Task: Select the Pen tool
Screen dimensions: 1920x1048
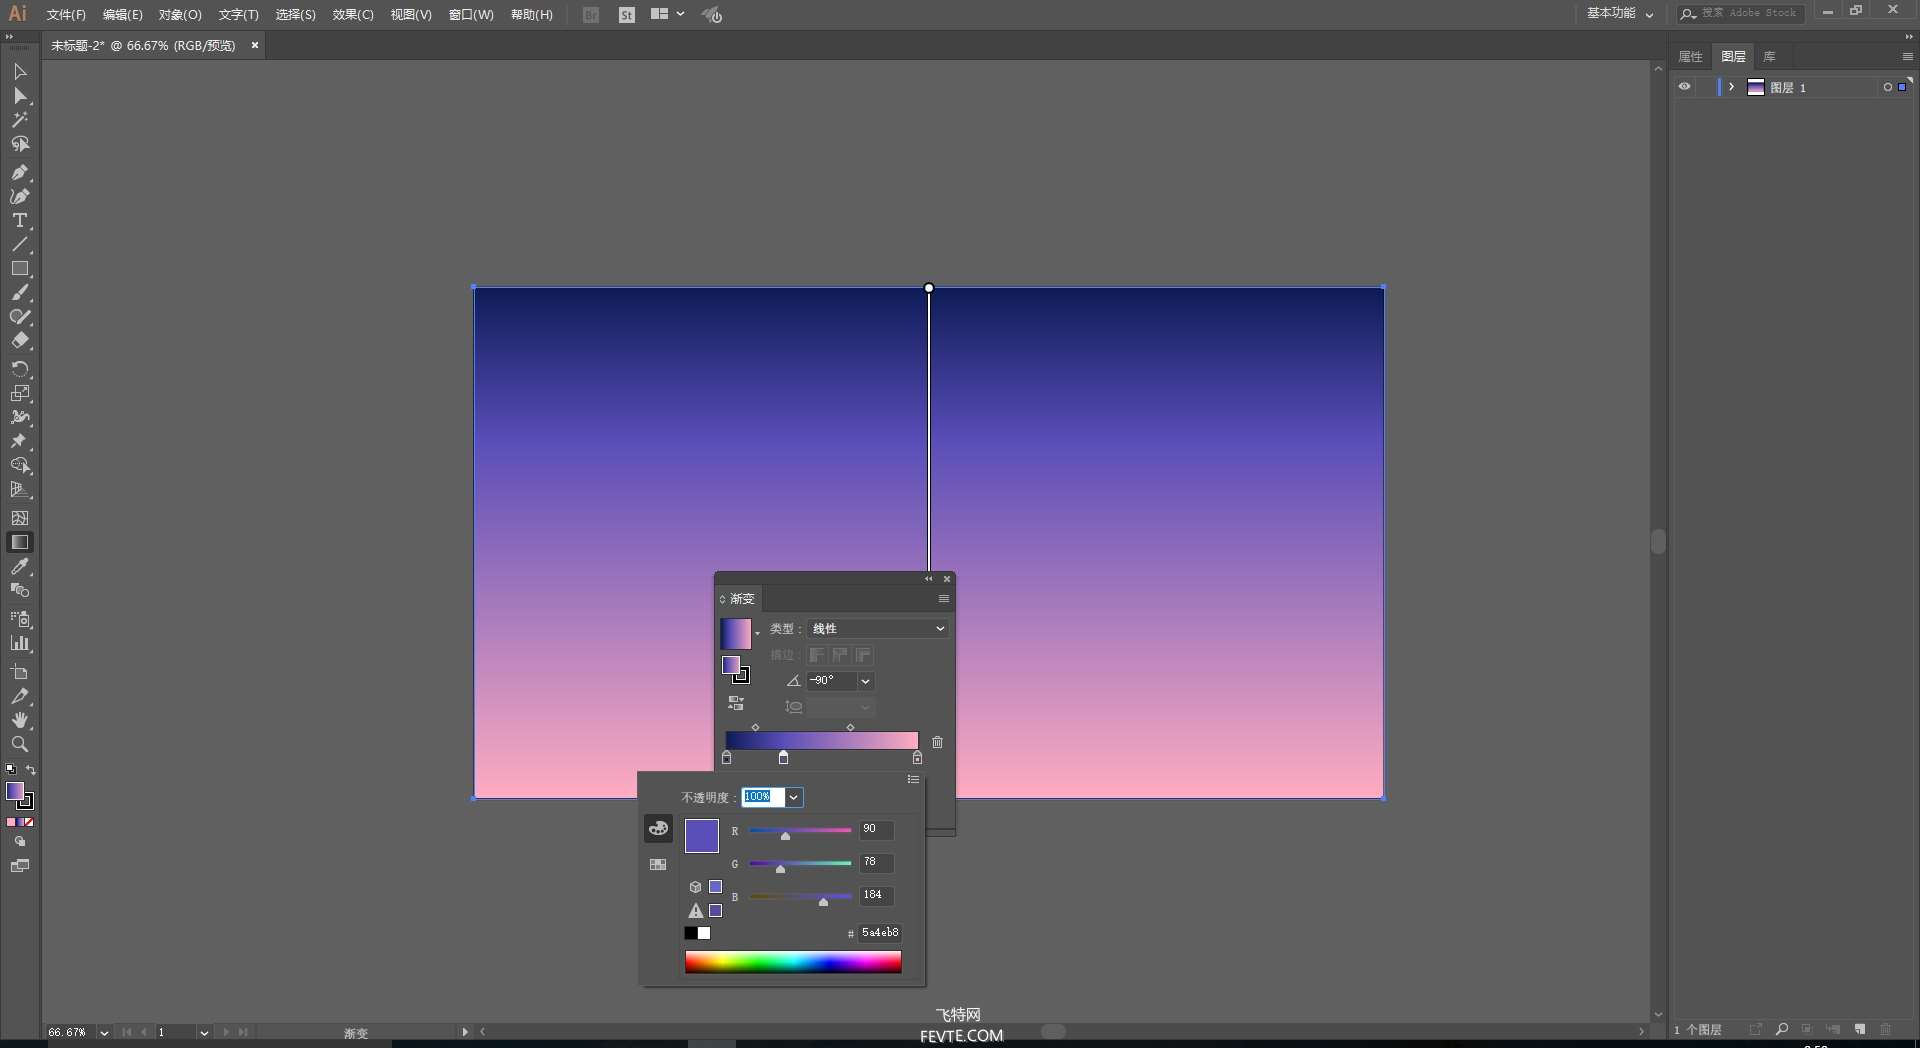Action: 20,172
